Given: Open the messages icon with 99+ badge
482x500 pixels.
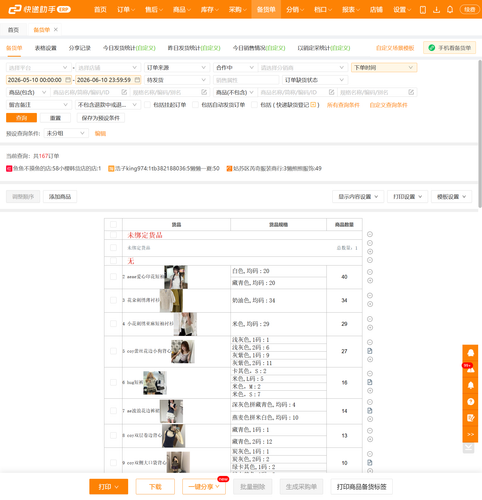Looking at the screenshot, I should point(471,369).
